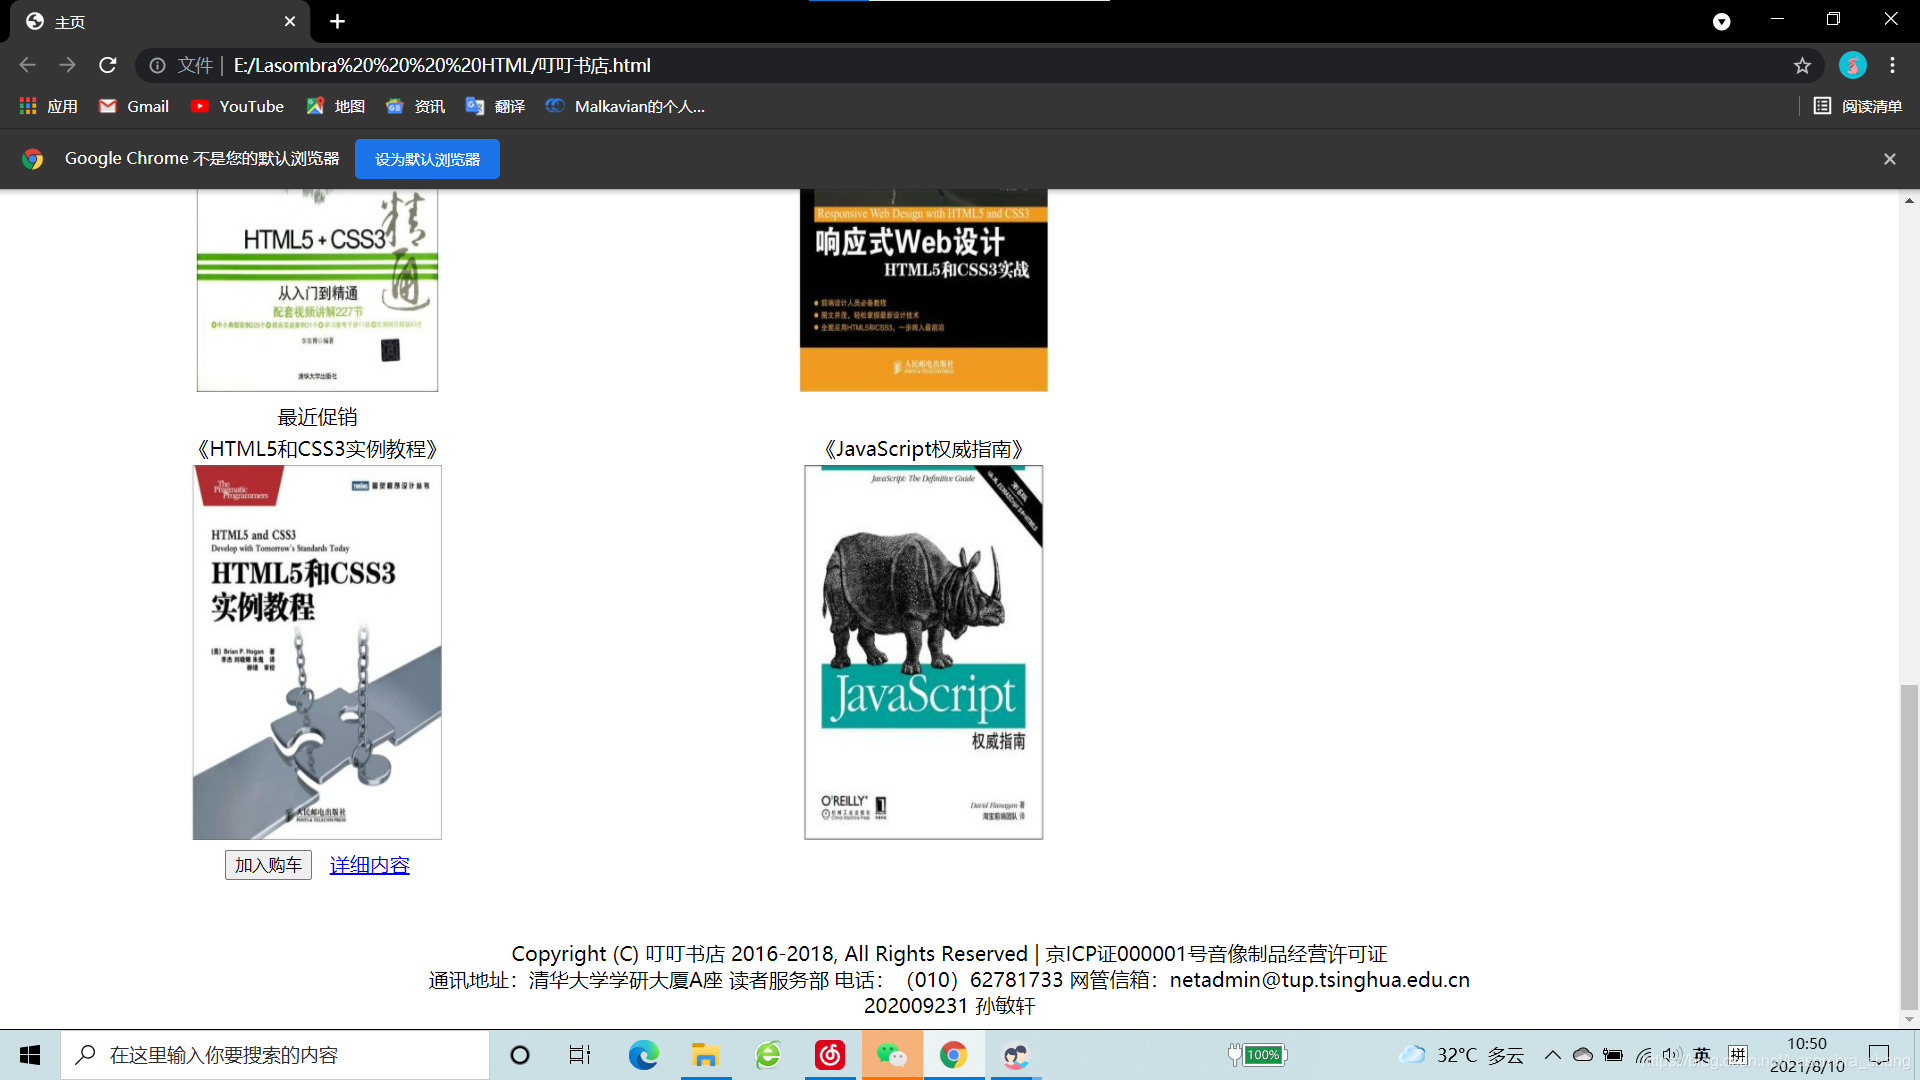1920x1080 pixels.
Task: Open weather 32°C 多云 widget
Action: [x=1462, y=1055]
